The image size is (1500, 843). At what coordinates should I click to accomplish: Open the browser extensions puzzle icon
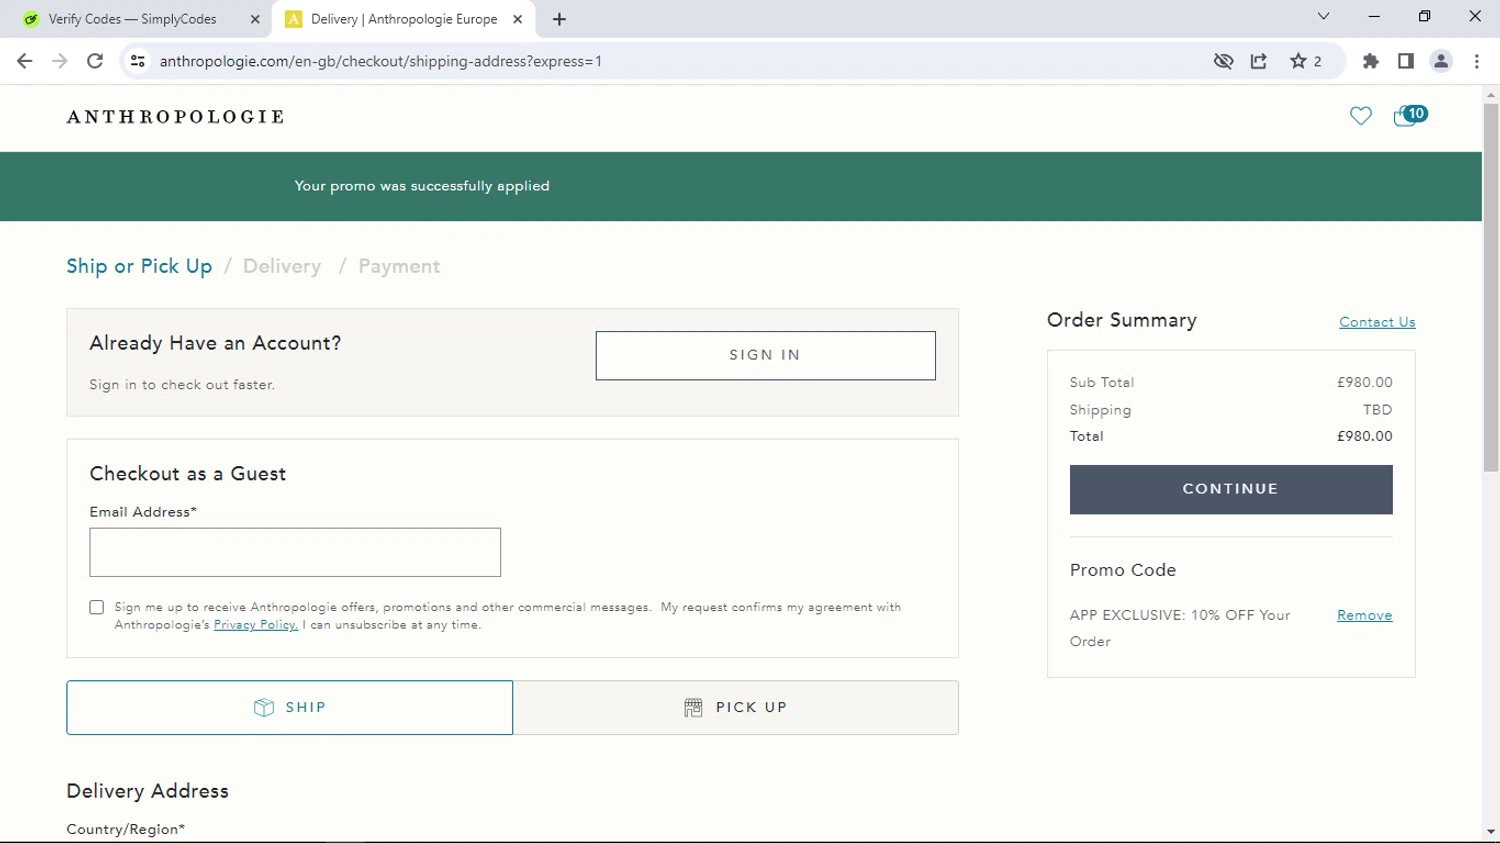(x=1371, y=61)
